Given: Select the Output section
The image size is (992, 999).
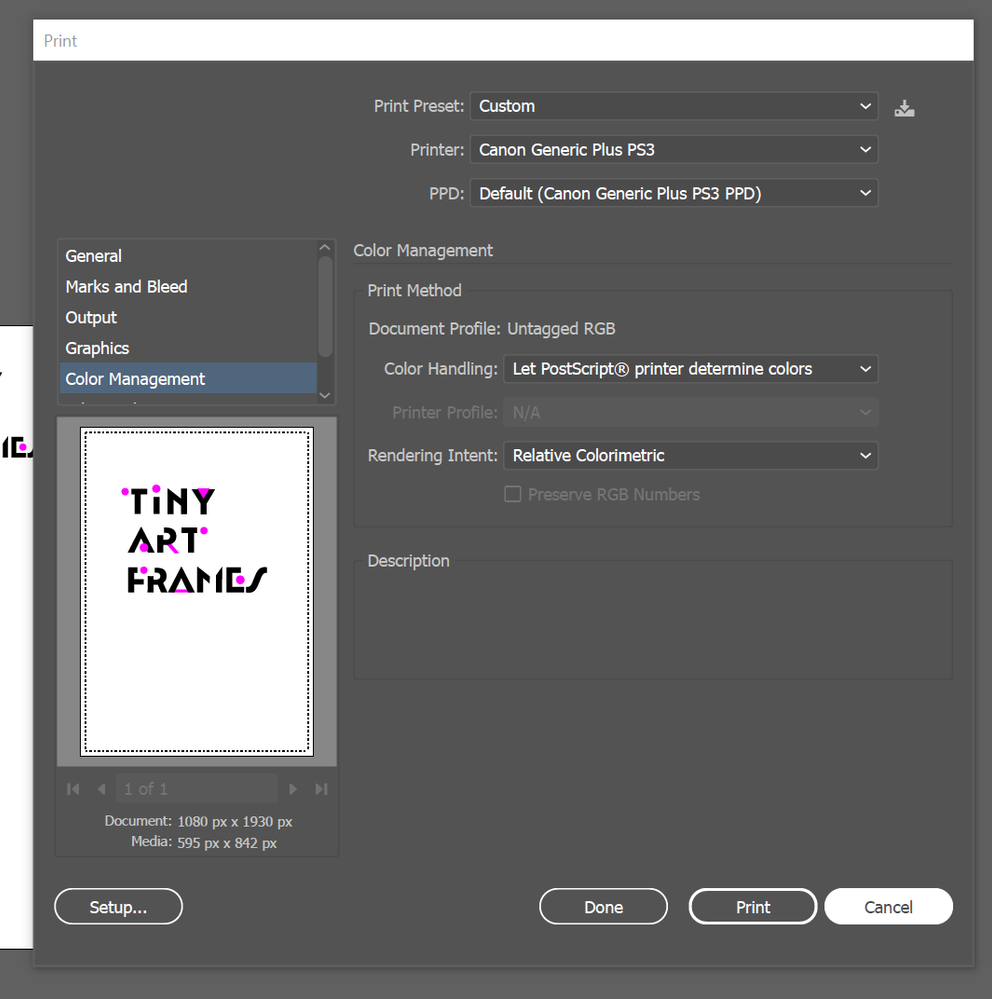Looking at the screenshot, I should point(90,317).
